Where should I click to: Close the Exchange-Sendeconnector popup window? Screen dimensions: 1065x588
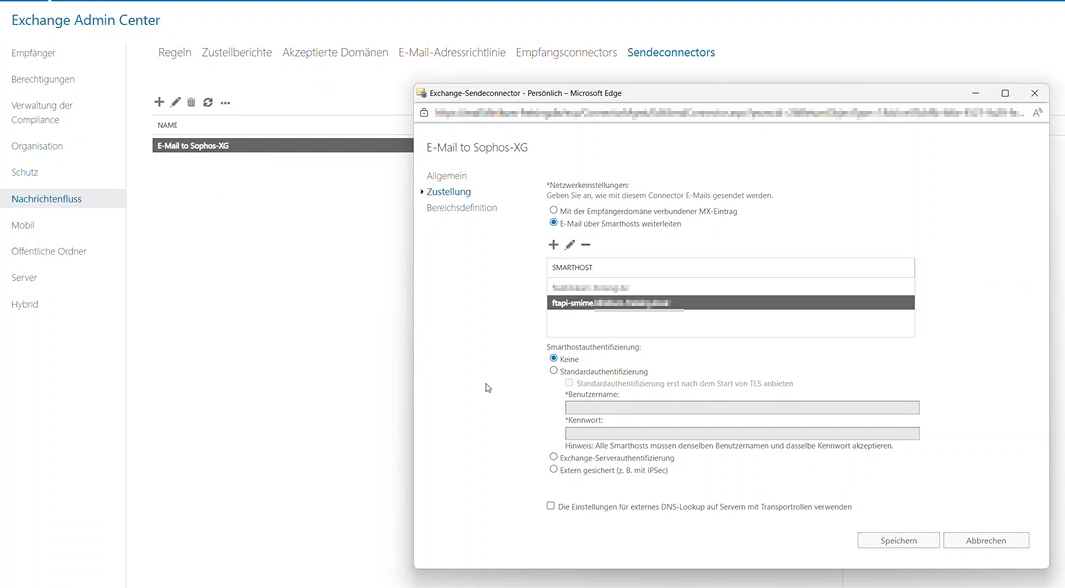pyautogui.click(x=1034, y=93)
